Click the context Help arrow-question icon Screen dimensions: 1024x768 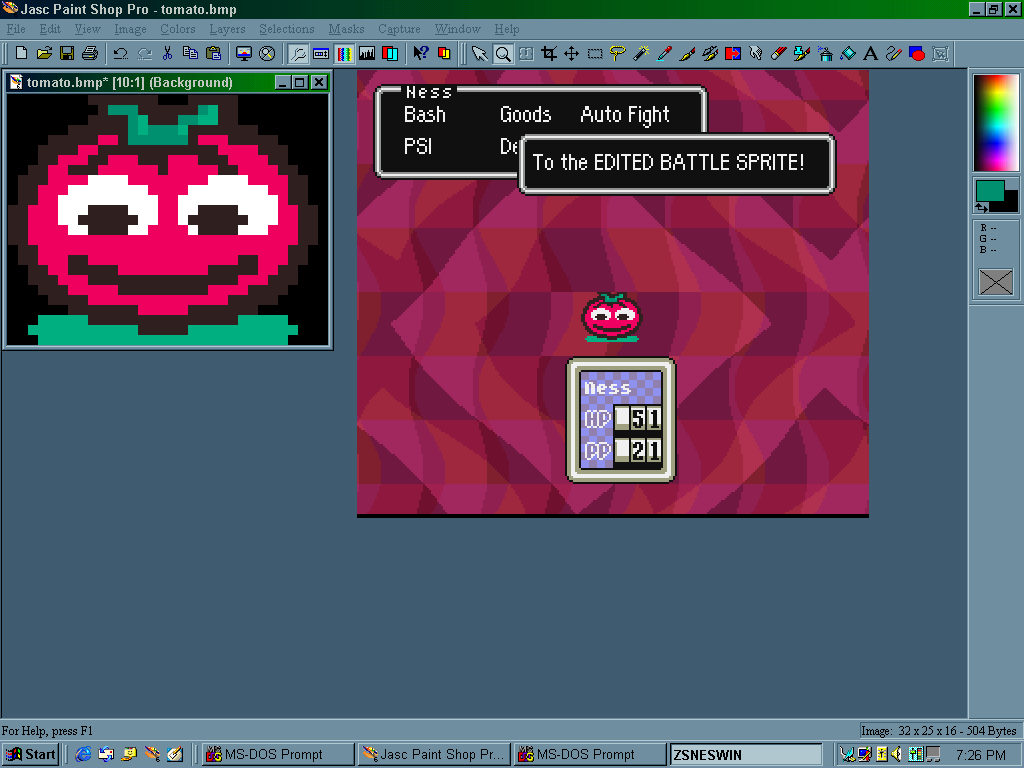[421, 53]
